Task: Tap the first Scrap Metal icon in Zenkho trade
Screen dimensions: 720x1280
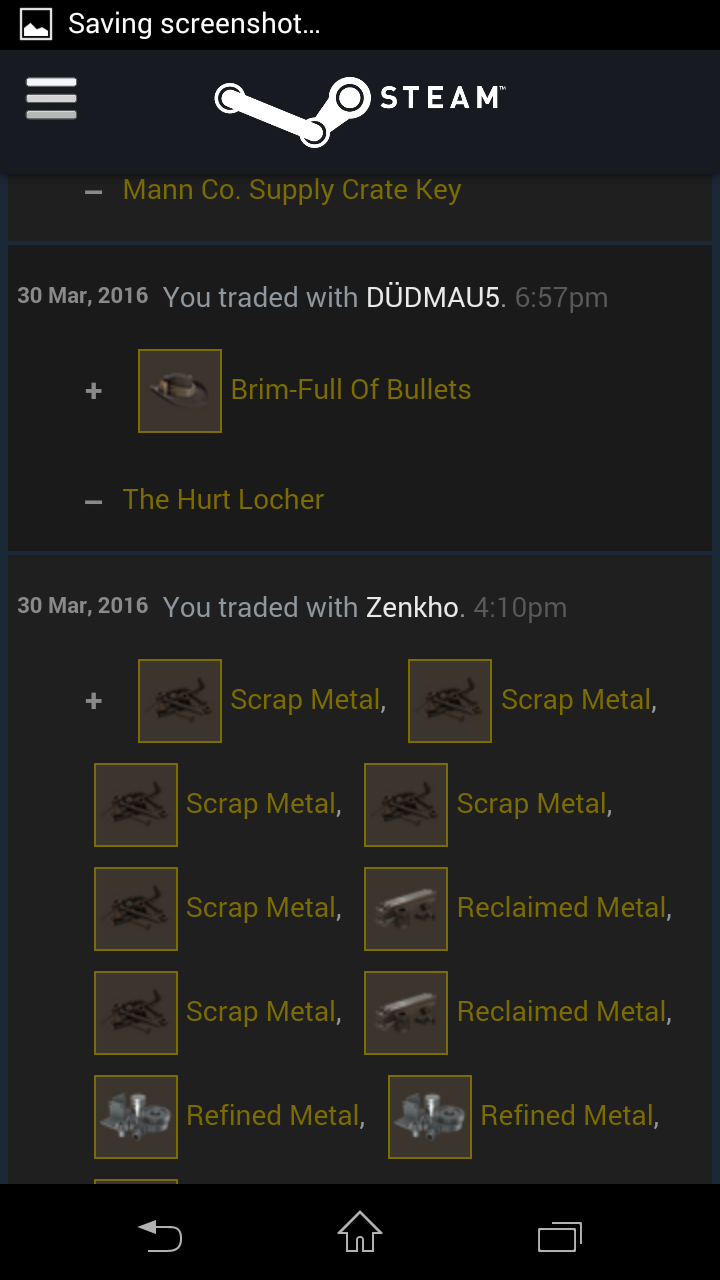Action: pyautogui.click(x=180, y=701)
